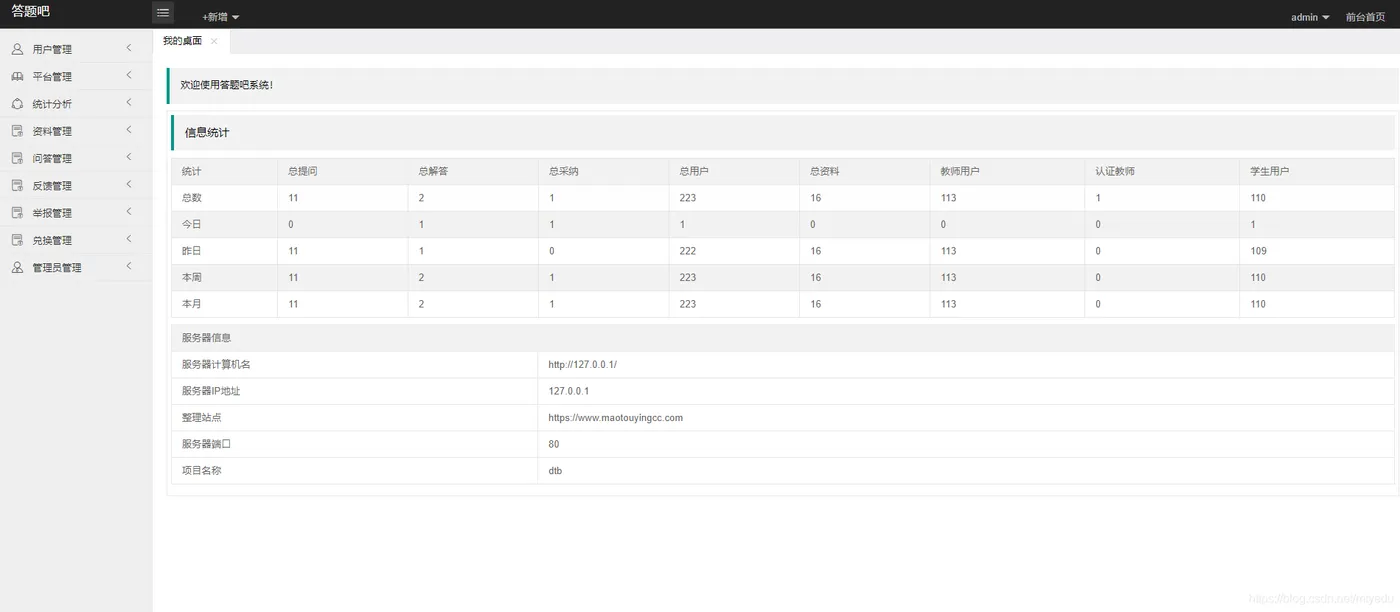Click the 服务器信息 section header
Screen dimensions: 1400x612
click(207, 338)
